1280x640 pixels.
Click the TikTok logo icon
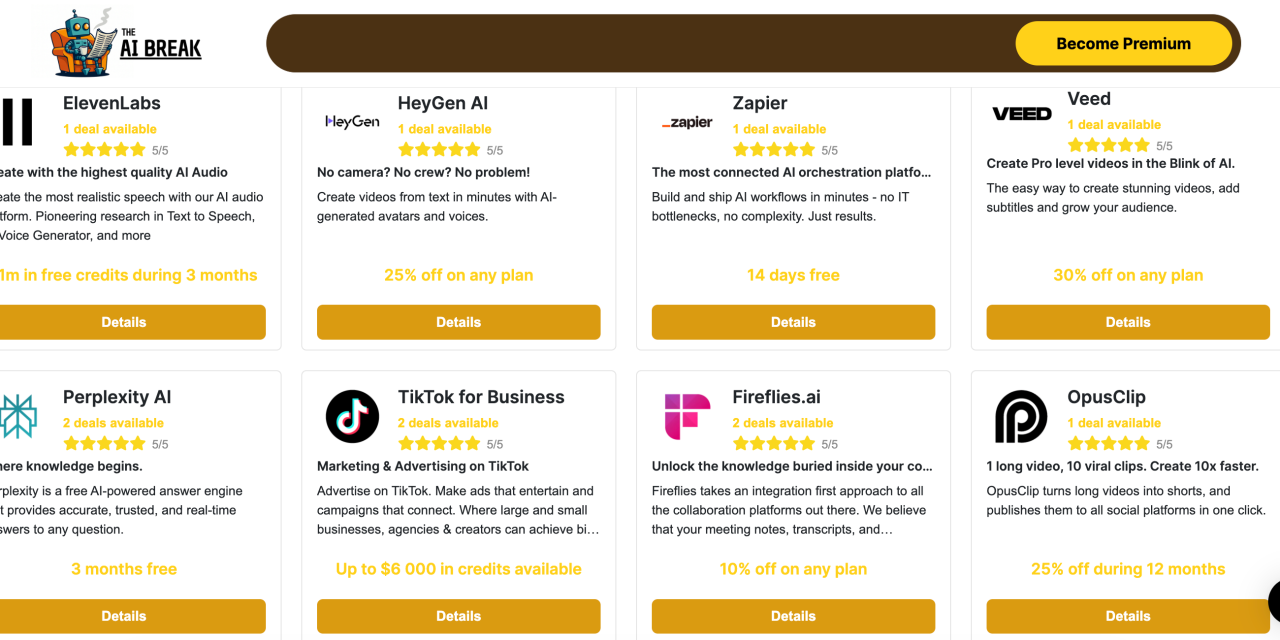click(352, 416)
